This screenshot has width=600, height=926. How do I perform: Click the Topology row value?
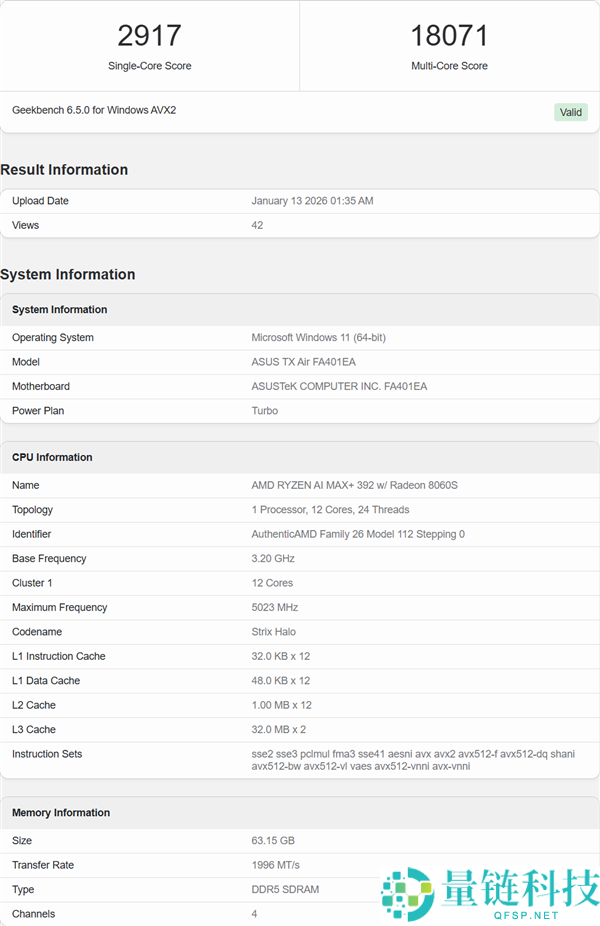330,510
